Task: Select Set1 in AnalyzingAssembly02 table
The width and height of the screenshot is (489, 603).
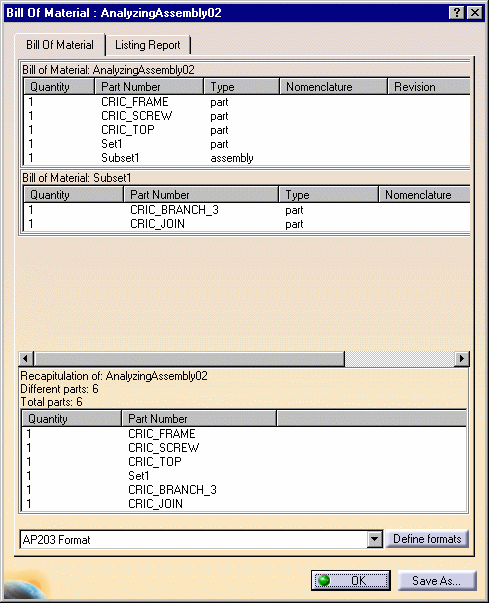Action: 111,144
